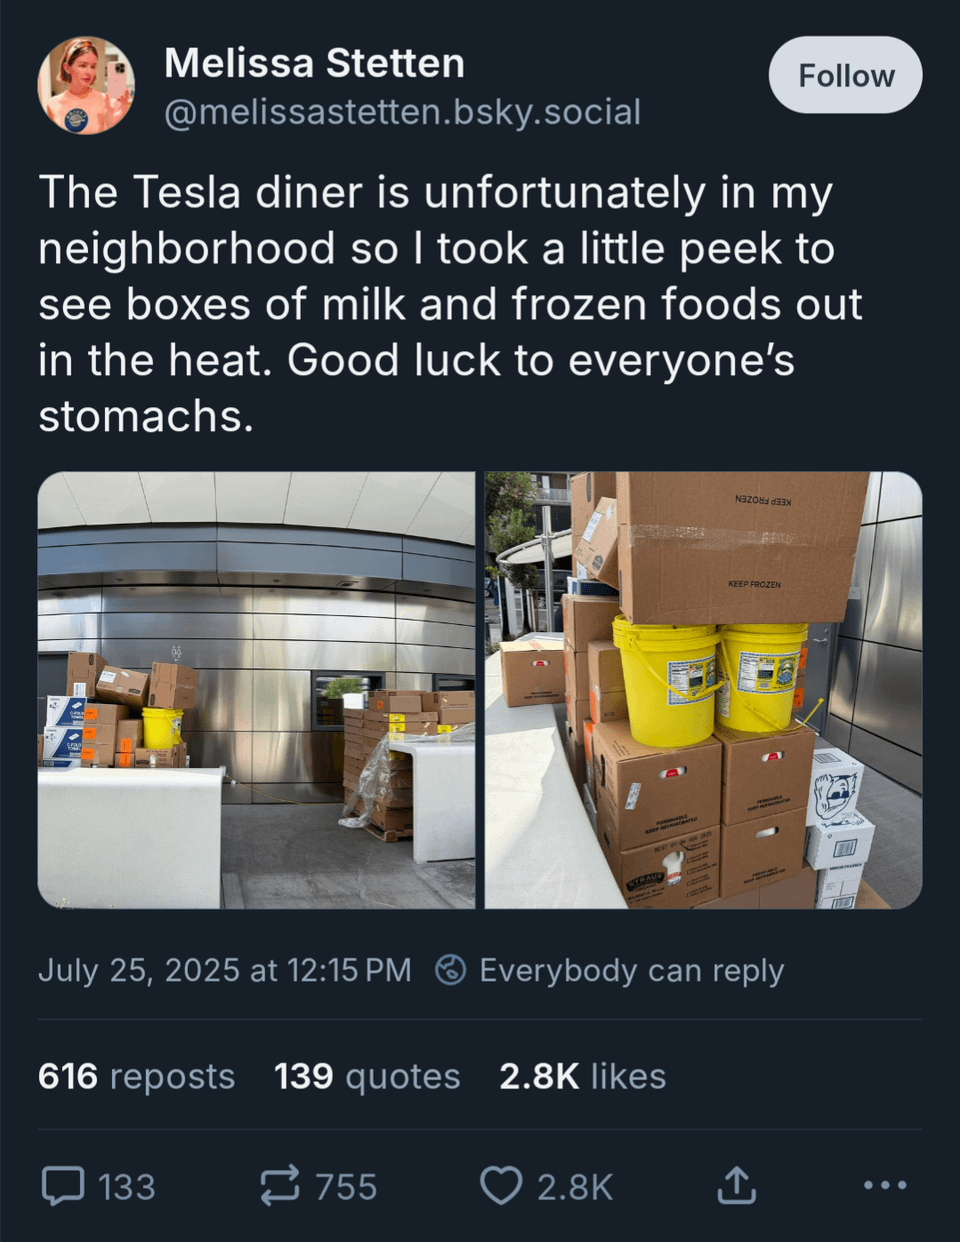Open the Melissa Stetten display name
960x1242 pixels.
[x=314, y=63]
